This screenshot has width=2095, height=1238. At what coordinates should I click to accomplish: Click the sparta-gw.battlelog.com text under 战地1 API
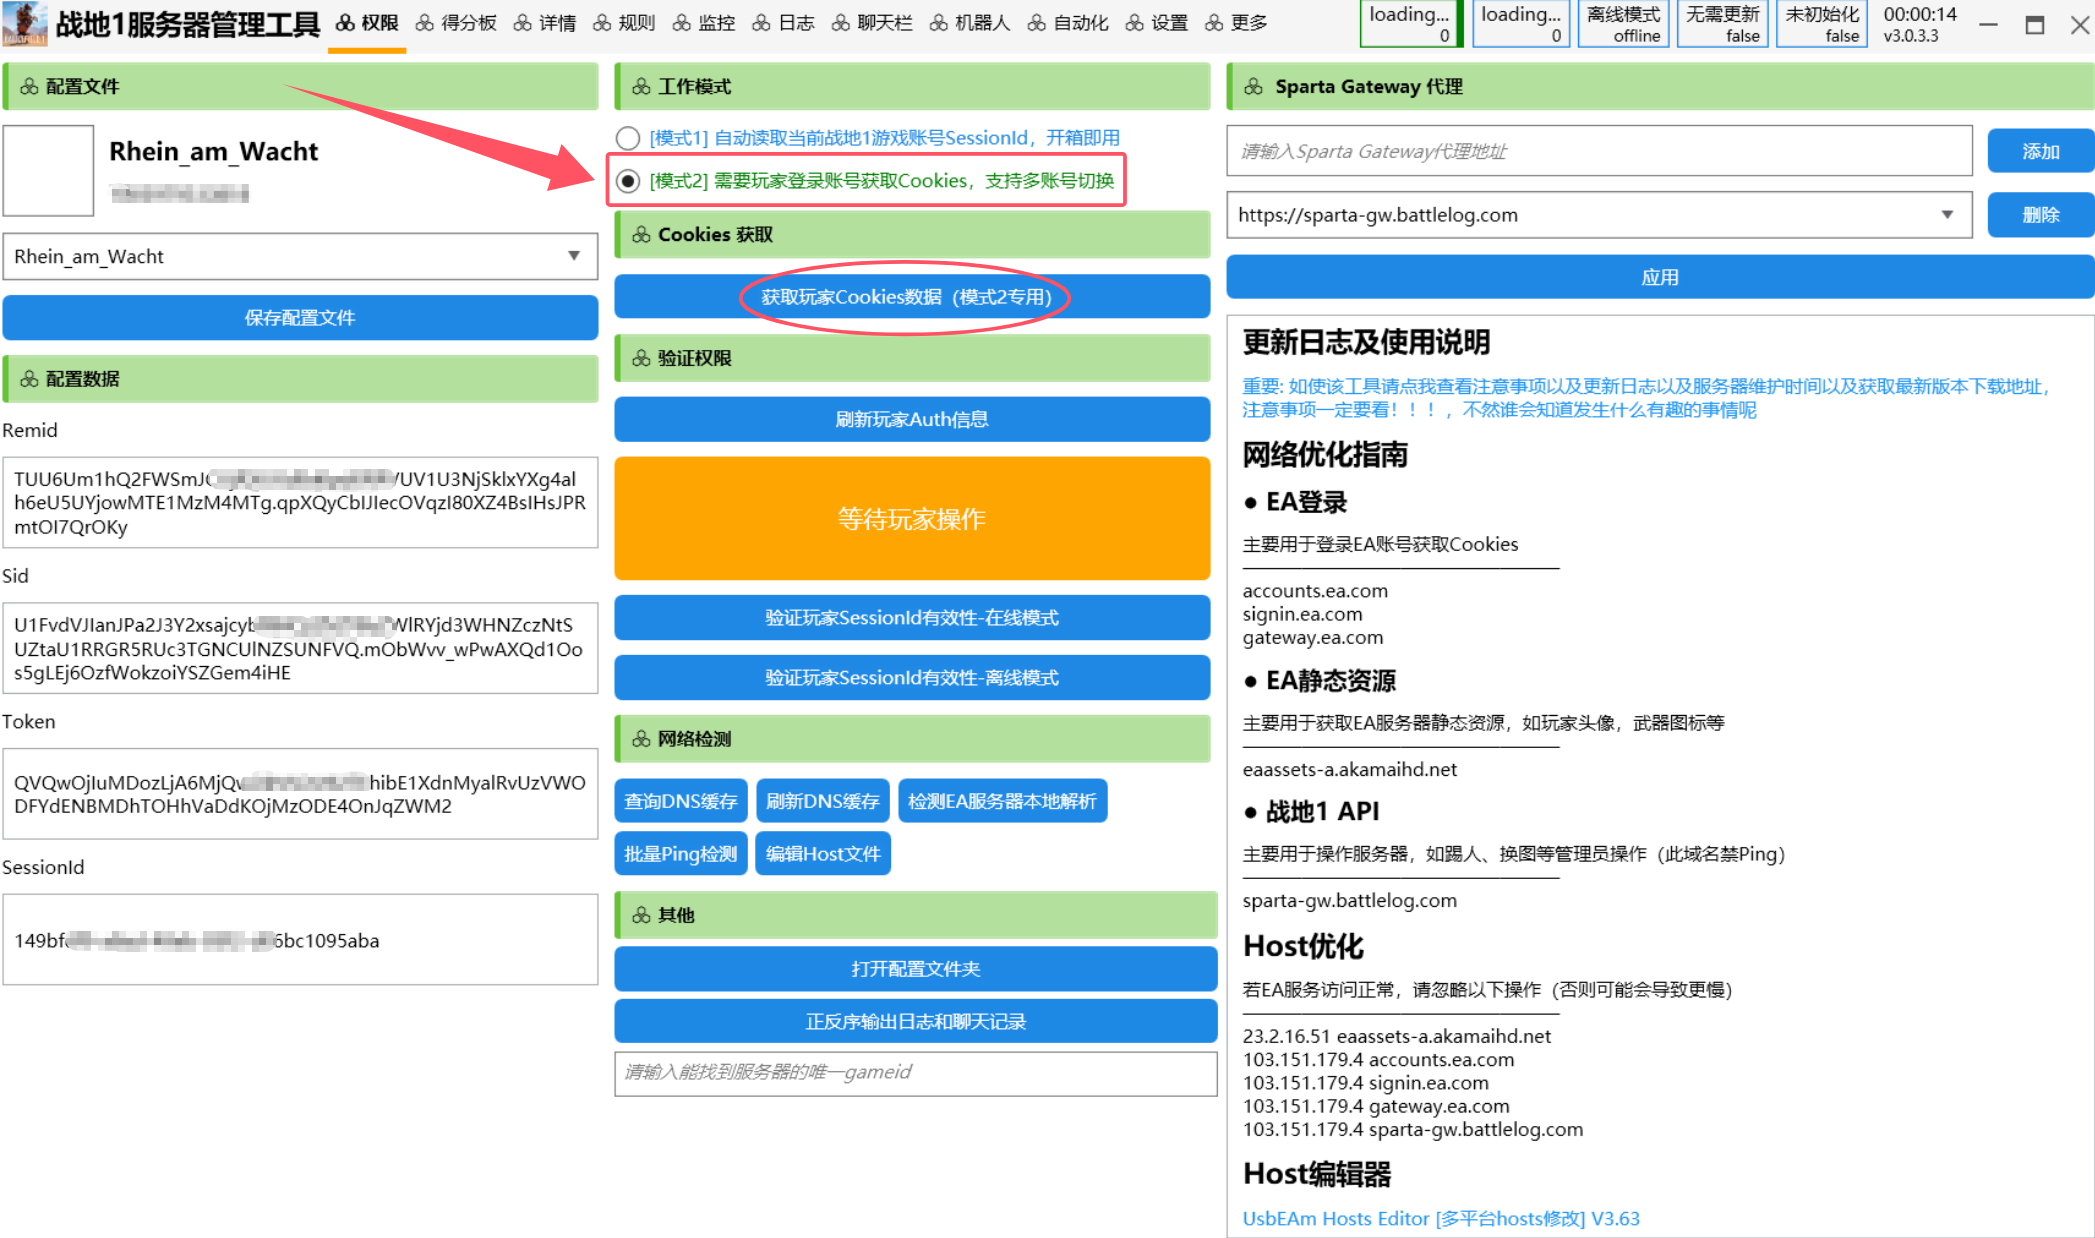[x=1349, y=900]
